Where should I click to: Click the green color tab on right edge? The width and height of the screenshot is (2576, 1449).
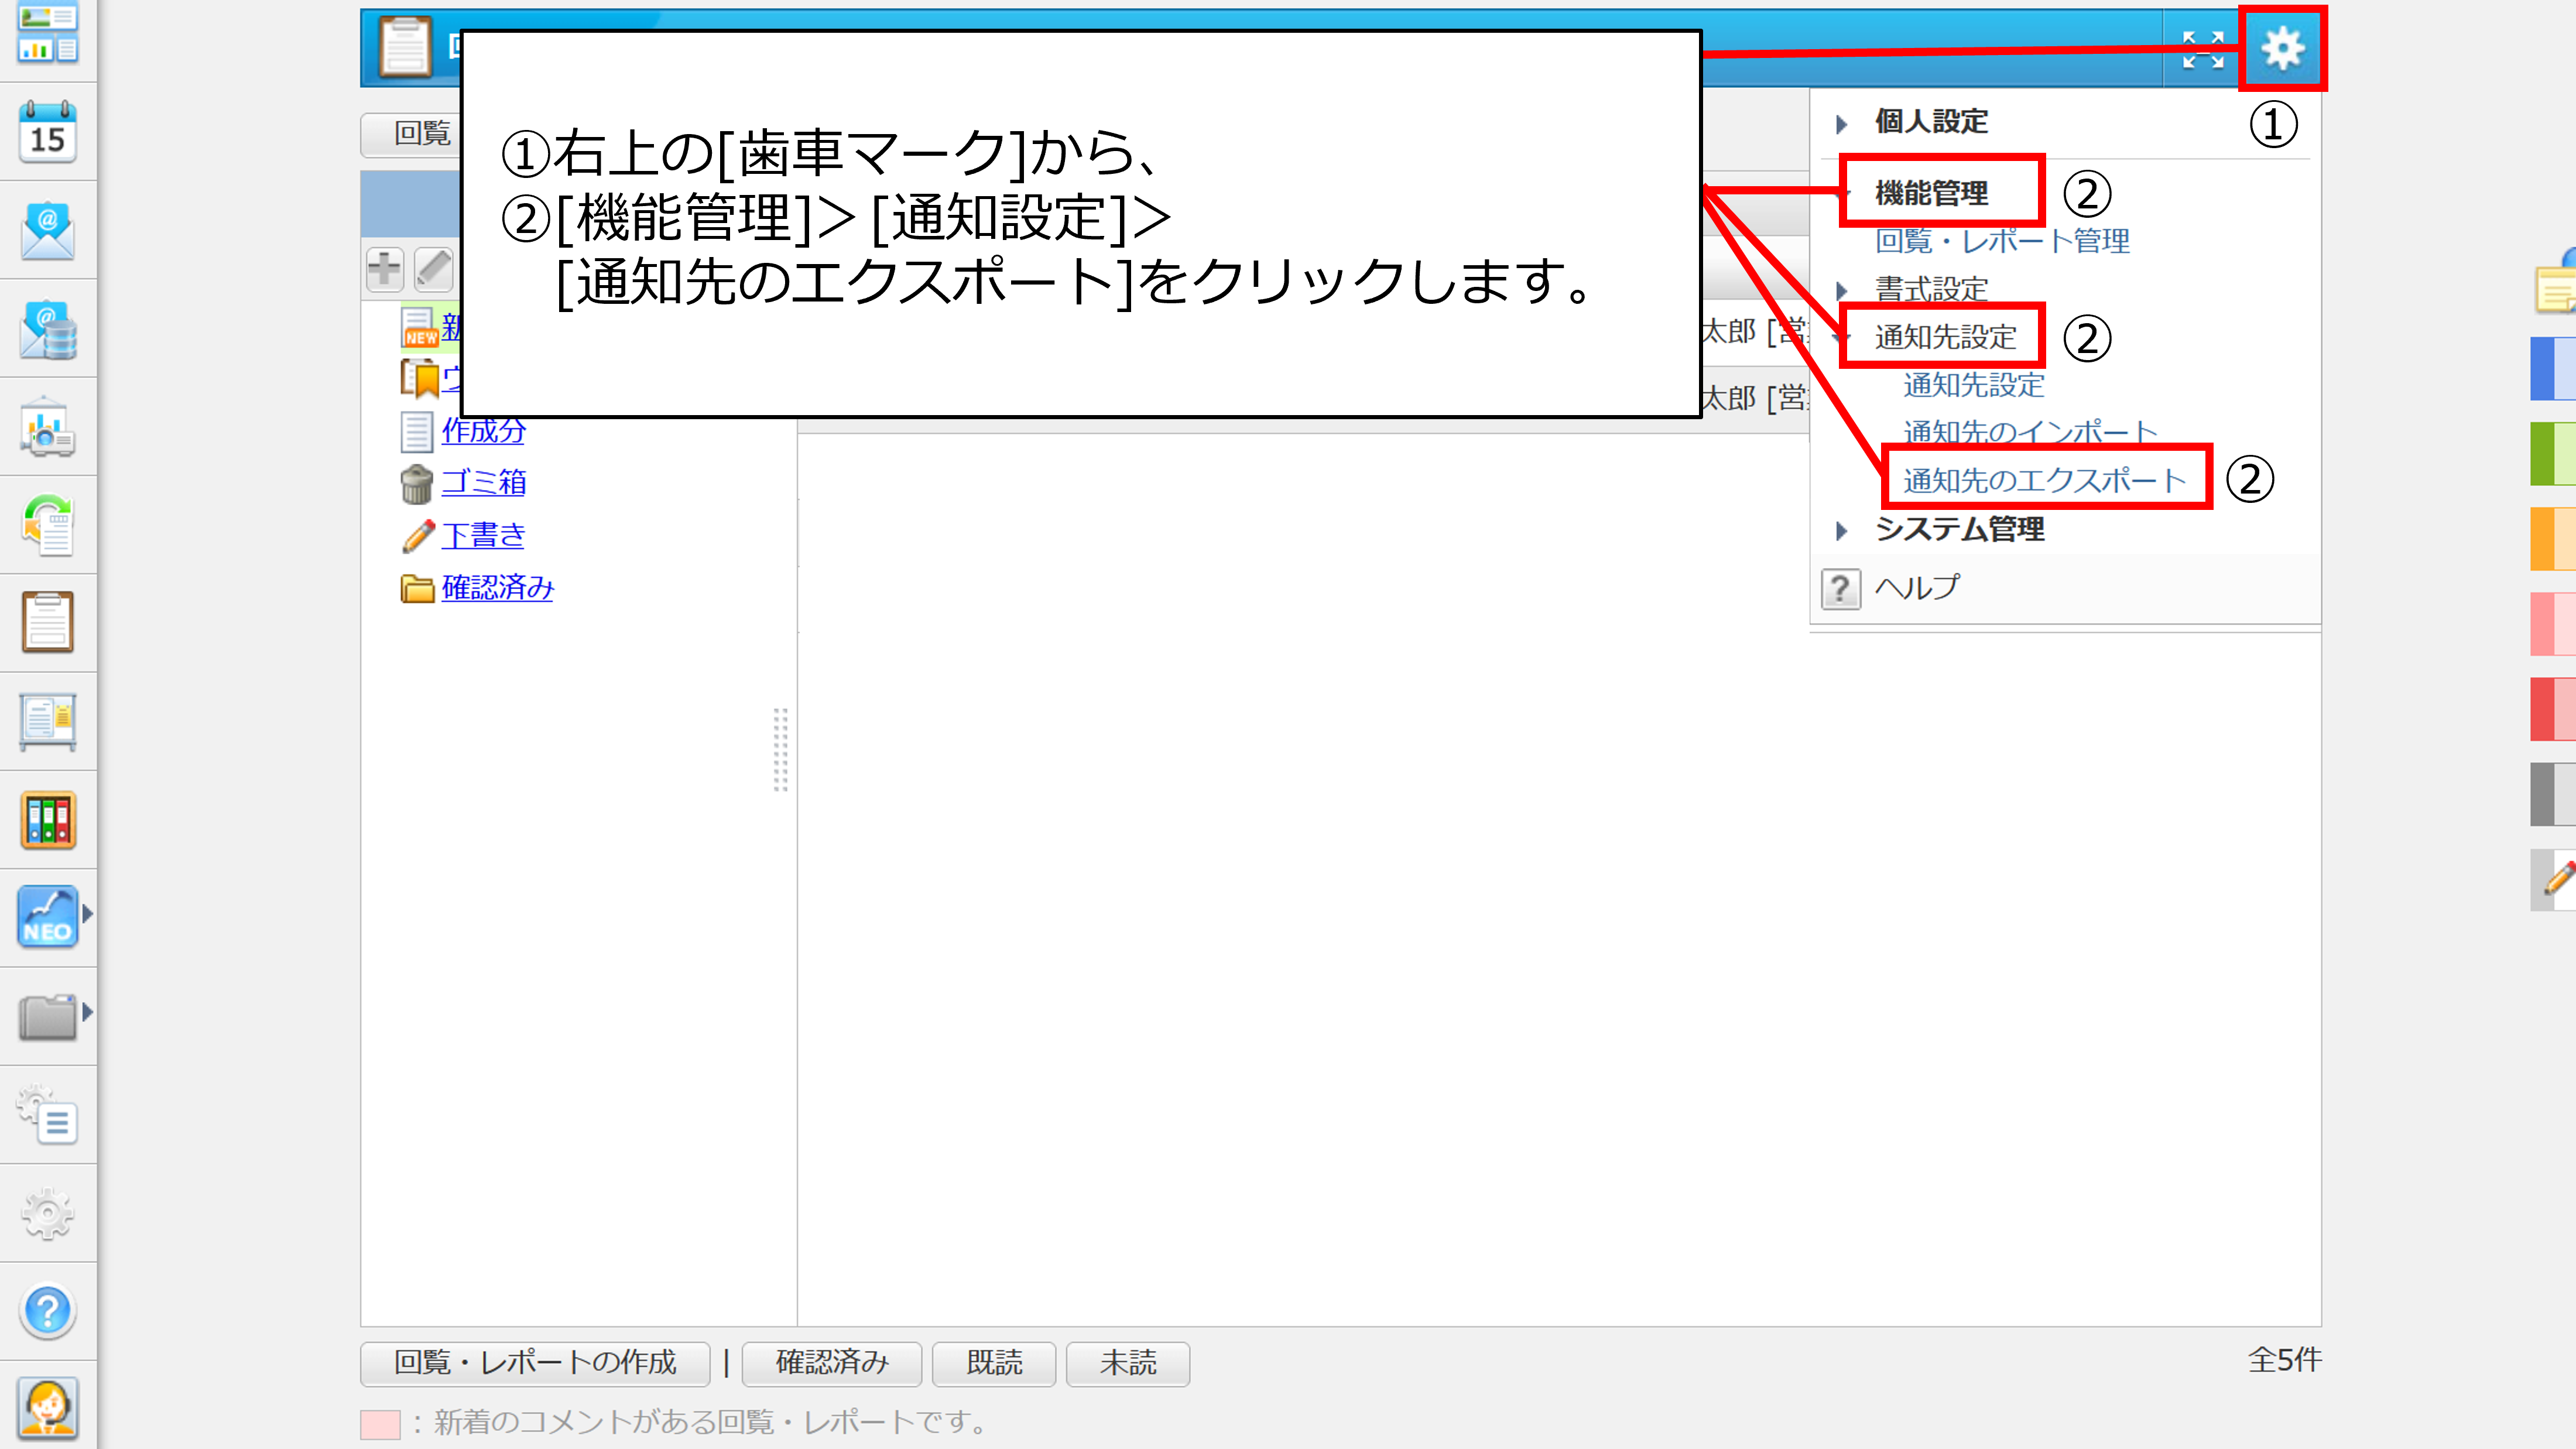tap(2552, 453)
